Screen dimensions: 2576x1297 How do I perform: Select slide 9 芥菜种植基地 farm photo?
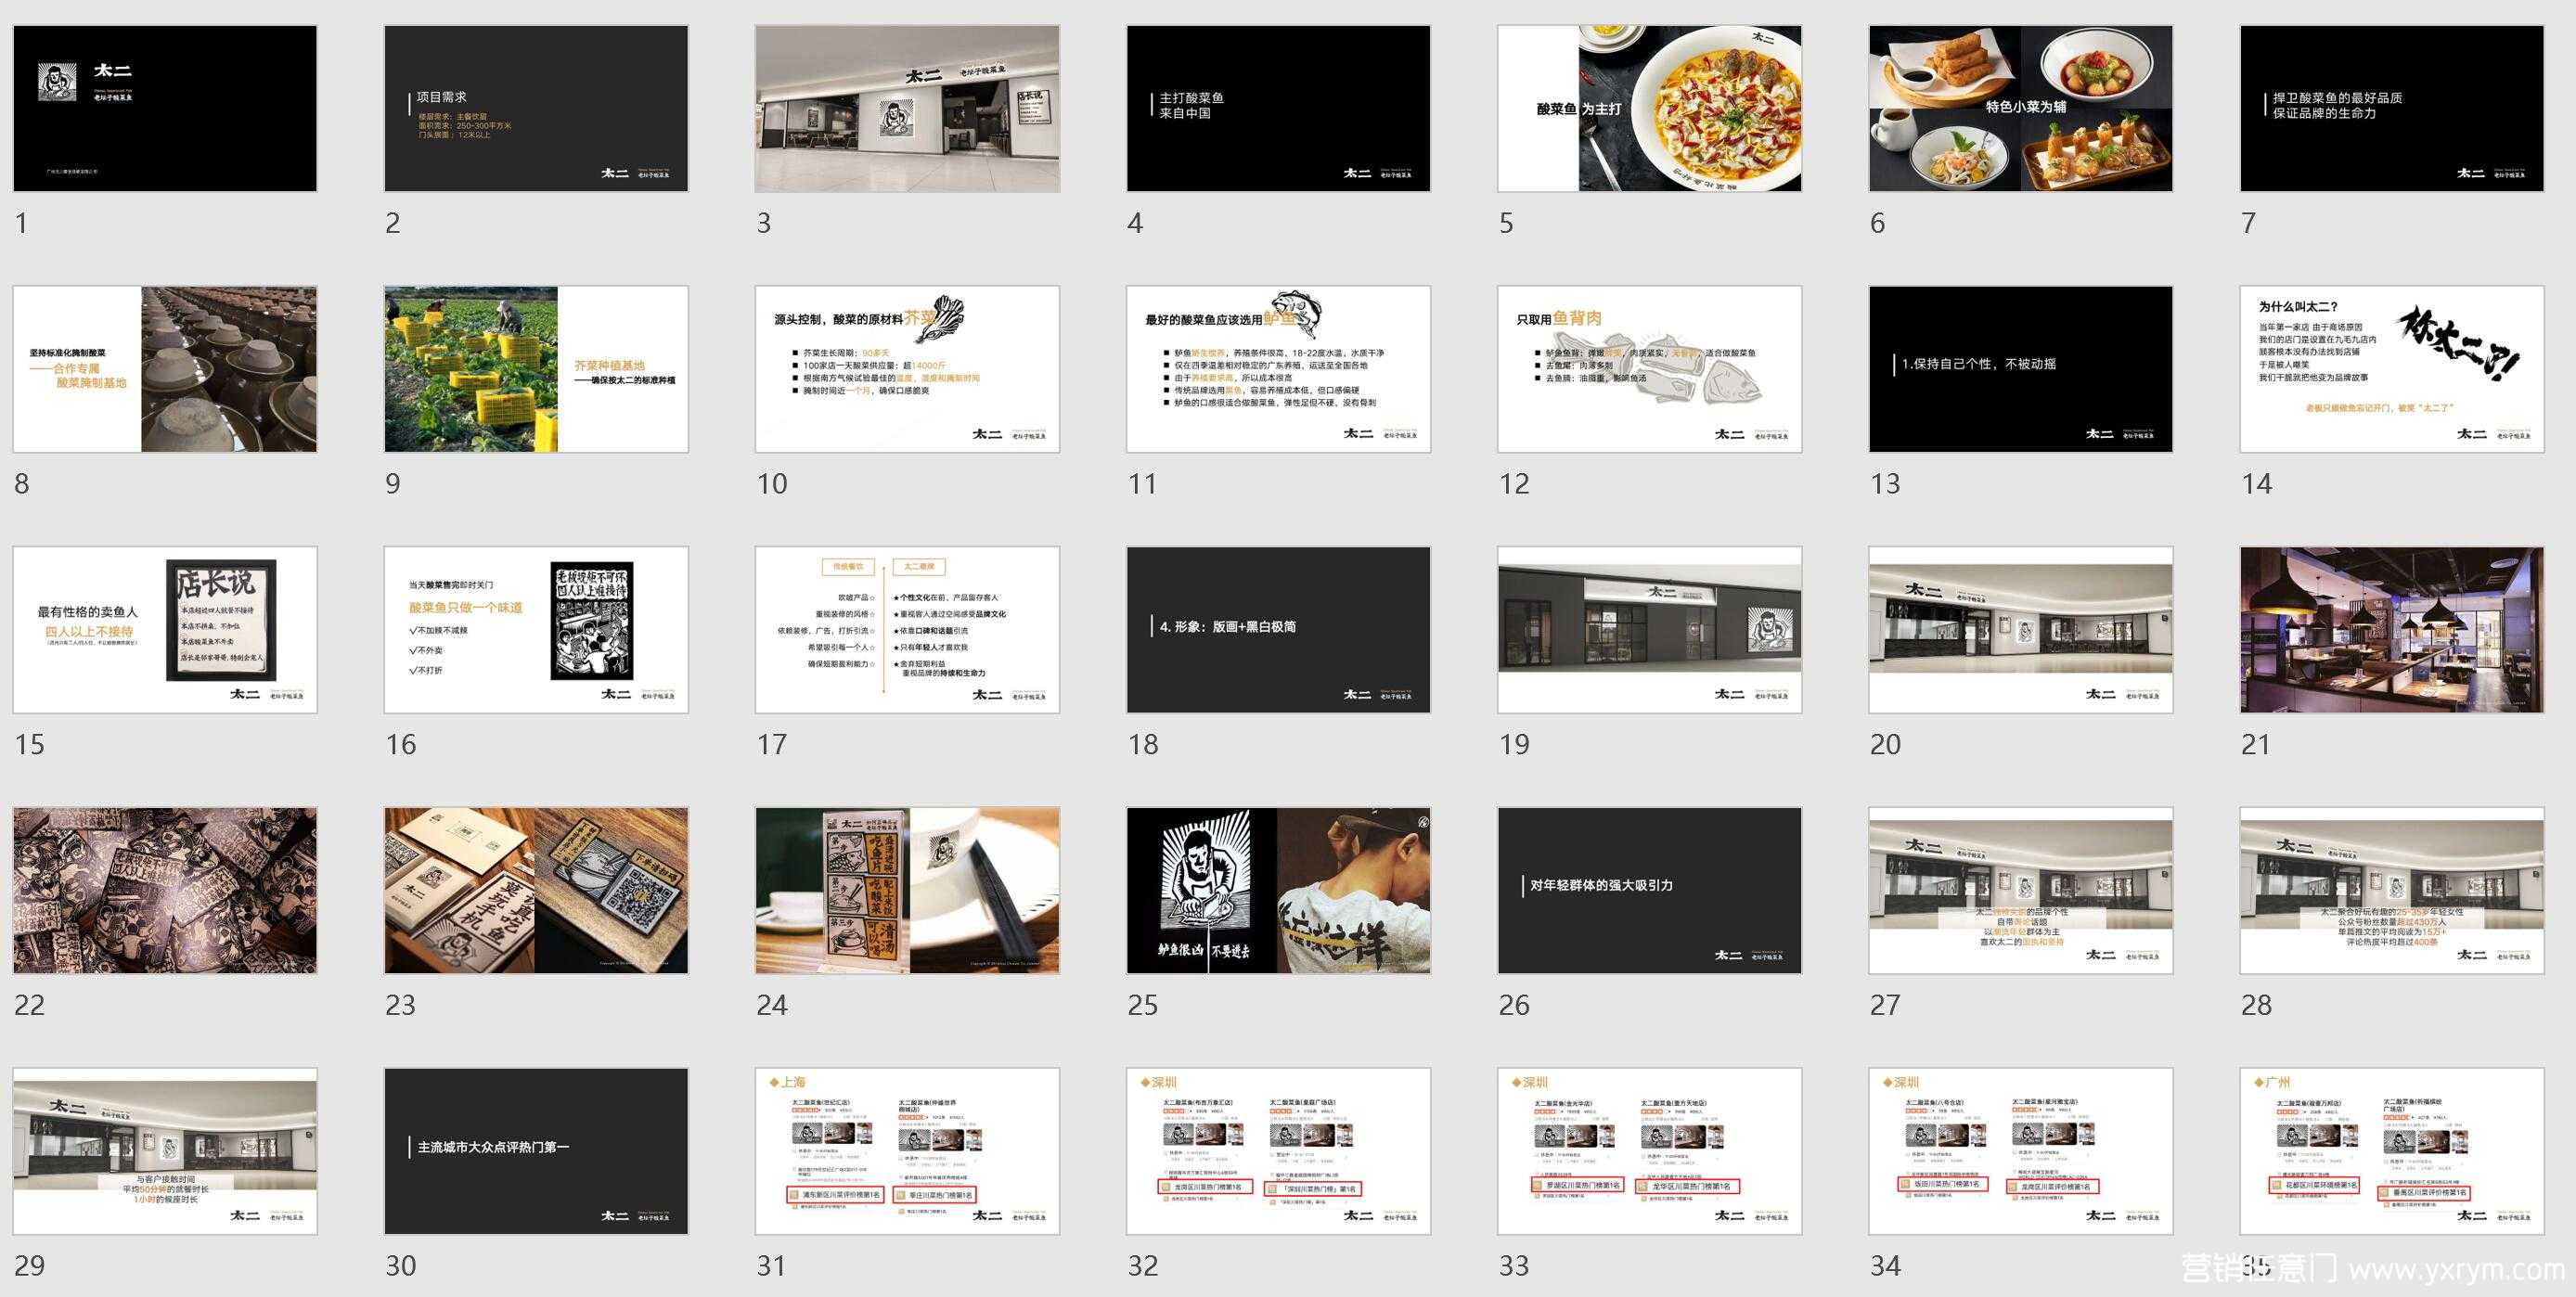coord(536,369)
